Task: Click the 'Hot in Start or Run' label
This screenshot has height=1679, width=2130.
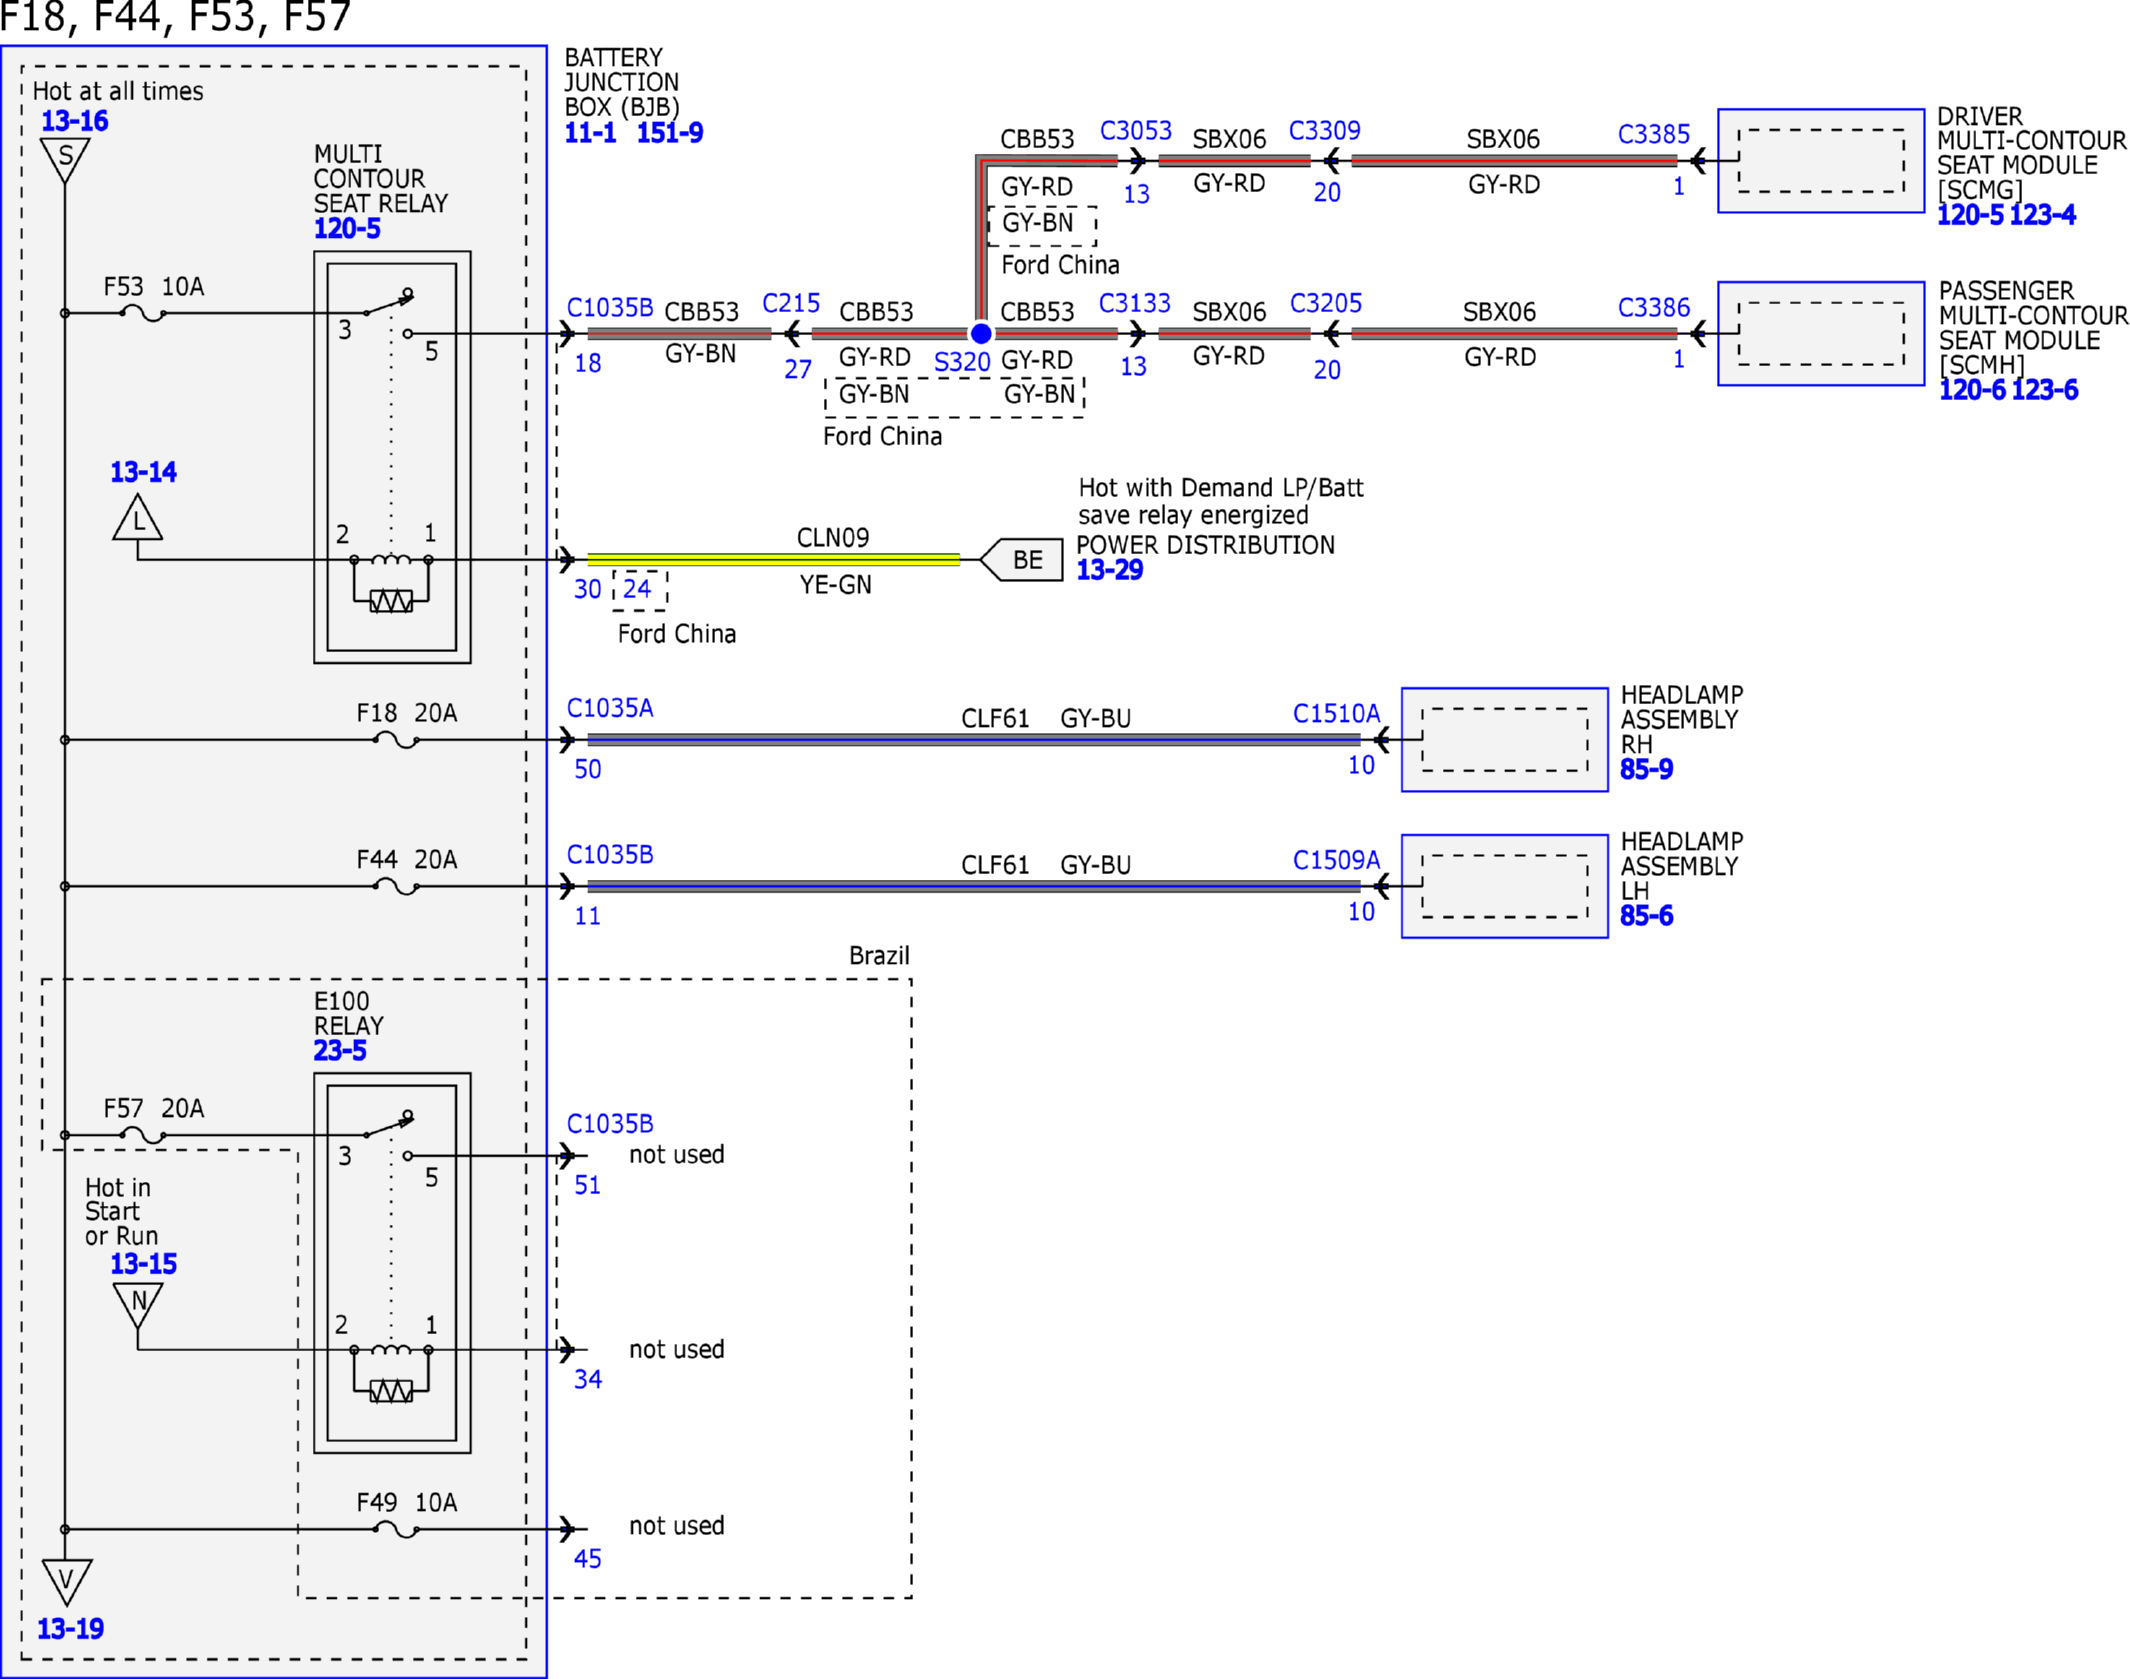Action: (121, 1211)
